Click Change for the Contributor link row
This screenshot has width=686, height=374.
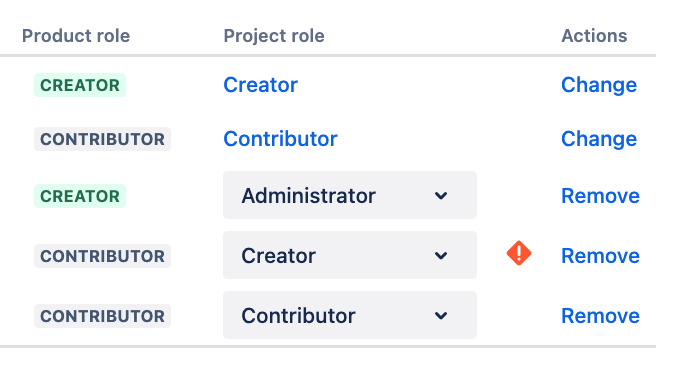click(598, 139)
